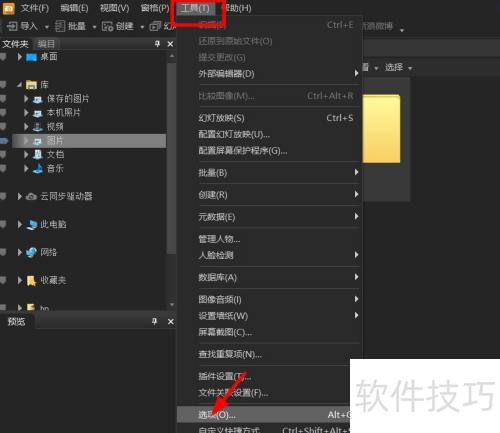The height and width of the screenshot is (433, 500).
Task: Expand the 桌面 tree node
Action: 20,57
